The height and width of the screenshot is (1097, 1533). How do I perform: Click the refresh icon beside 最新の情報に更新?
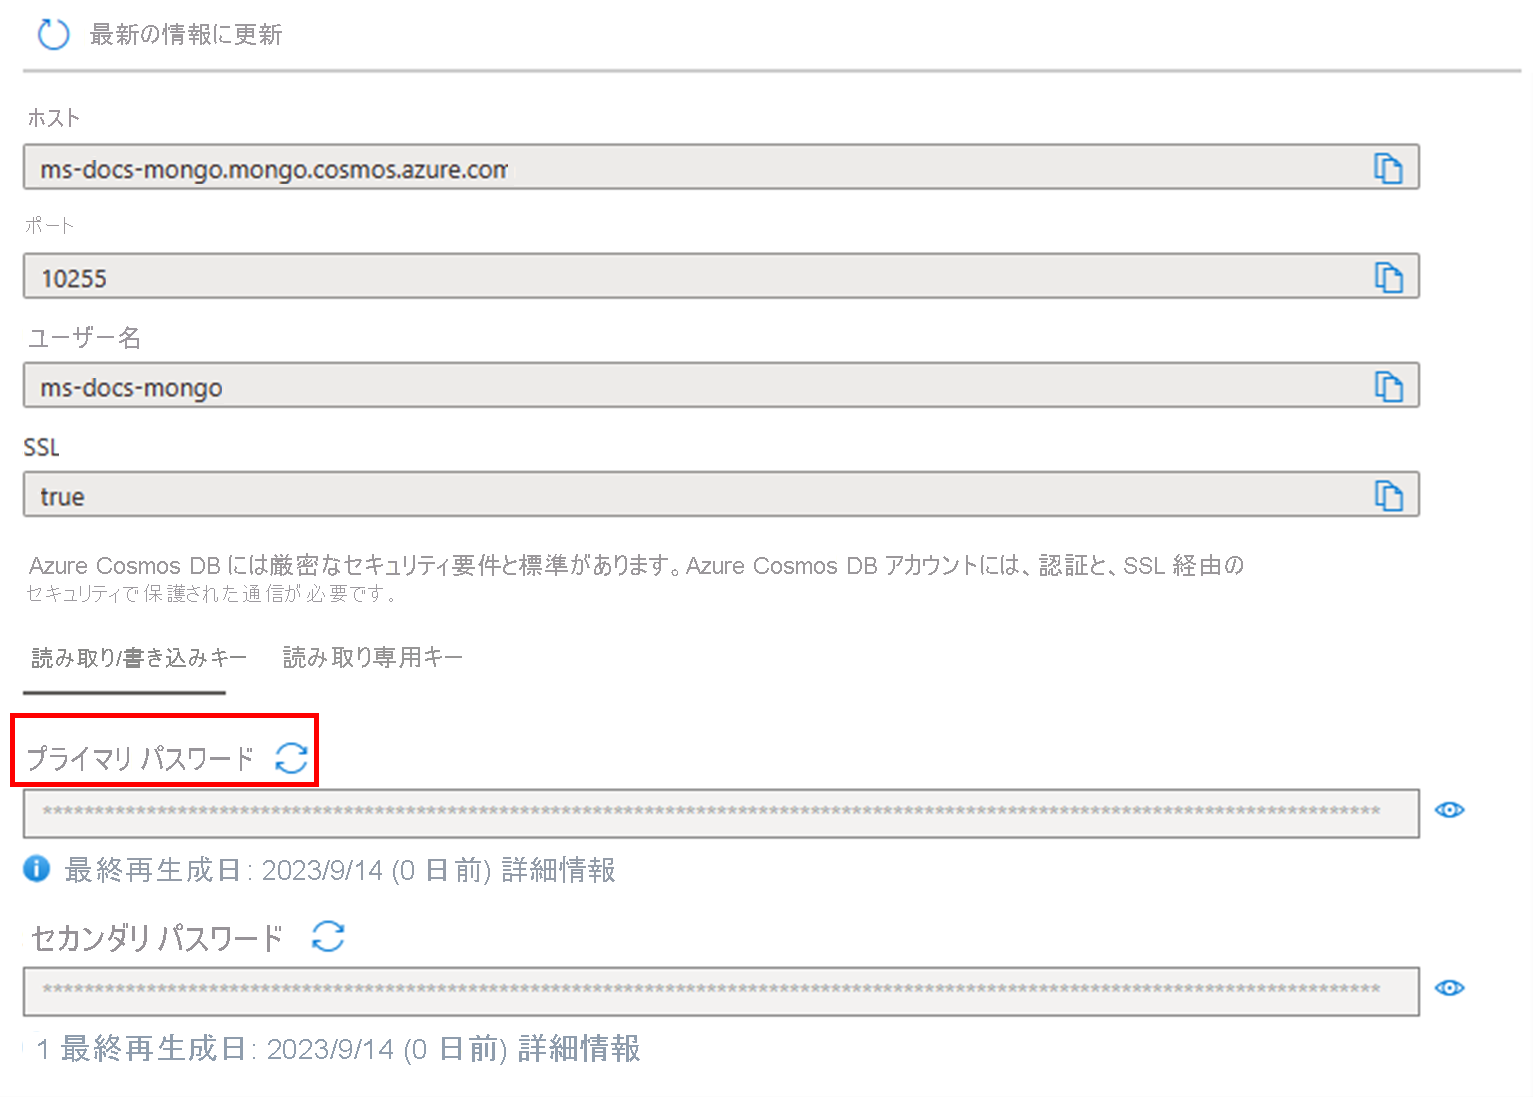[53, 34]
